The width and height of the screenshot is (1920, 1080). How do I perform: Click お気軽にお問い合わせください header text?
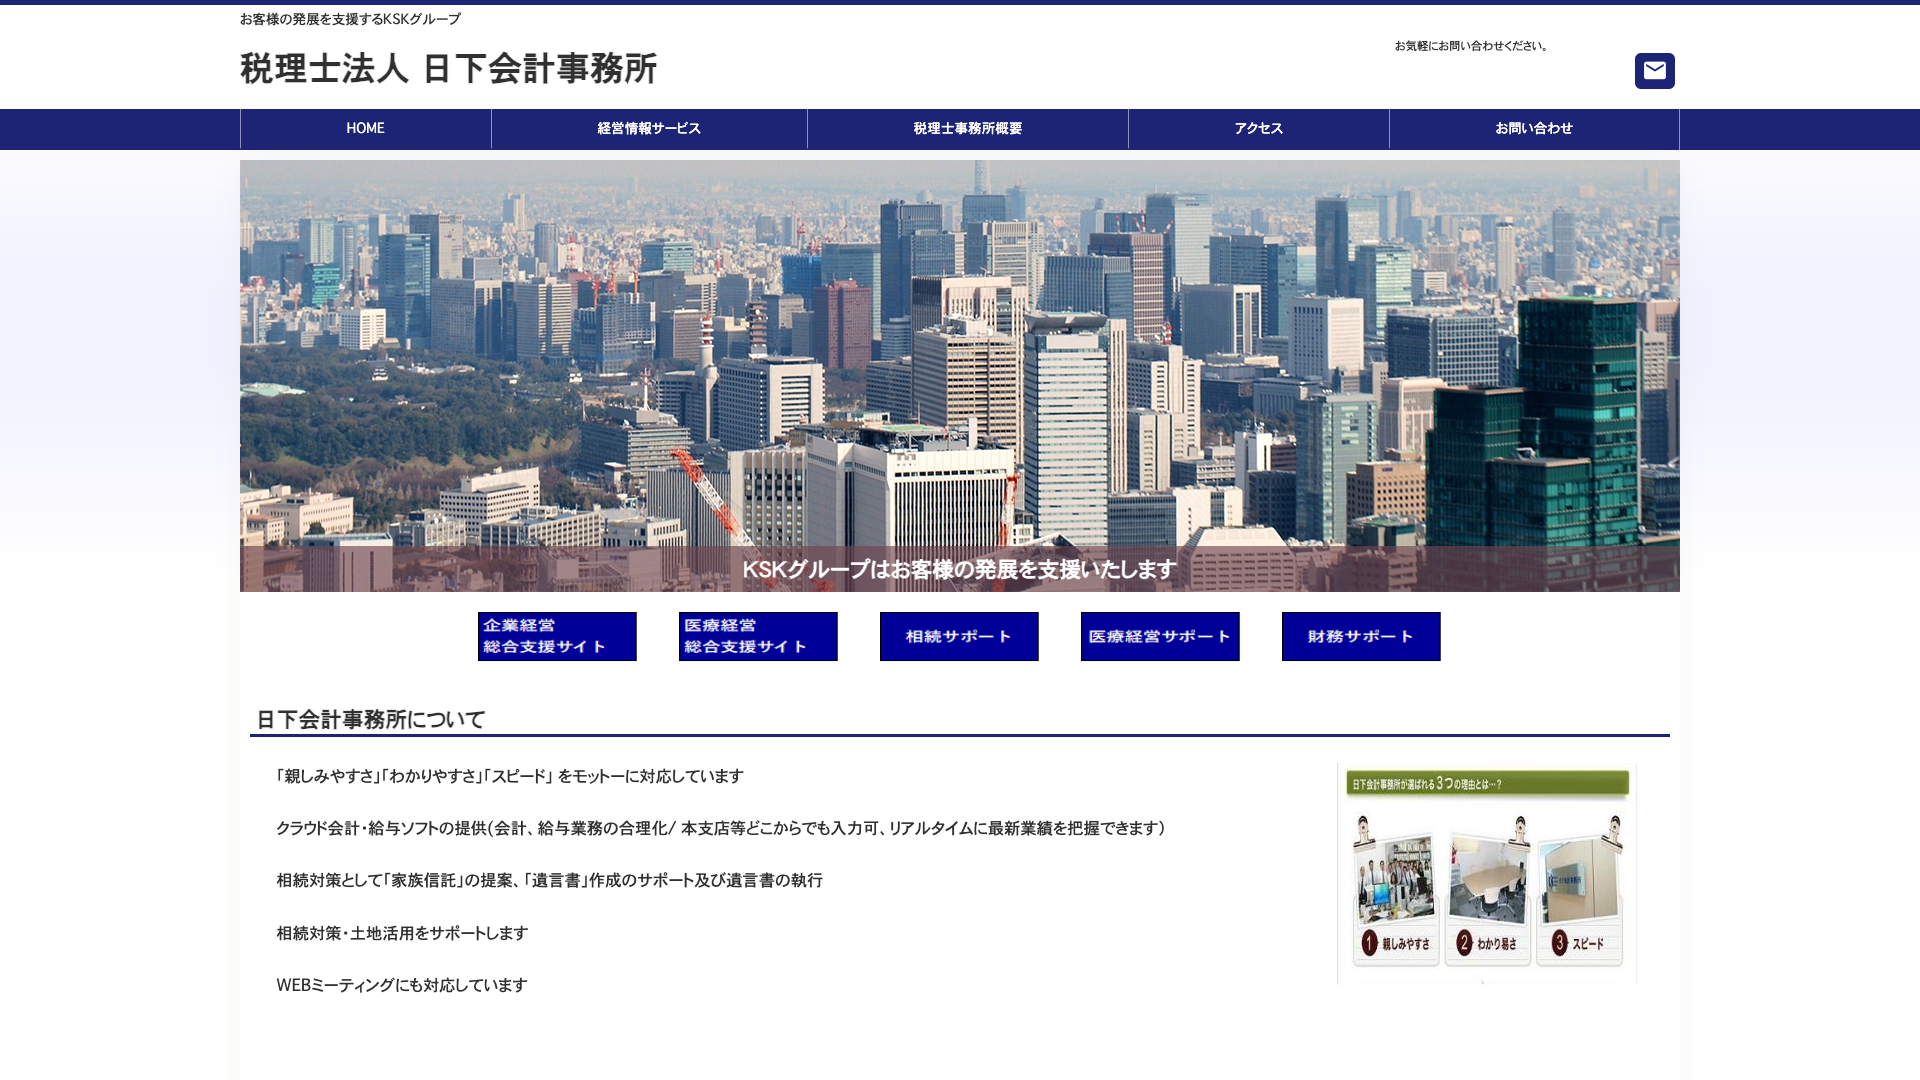point(1471,46)
